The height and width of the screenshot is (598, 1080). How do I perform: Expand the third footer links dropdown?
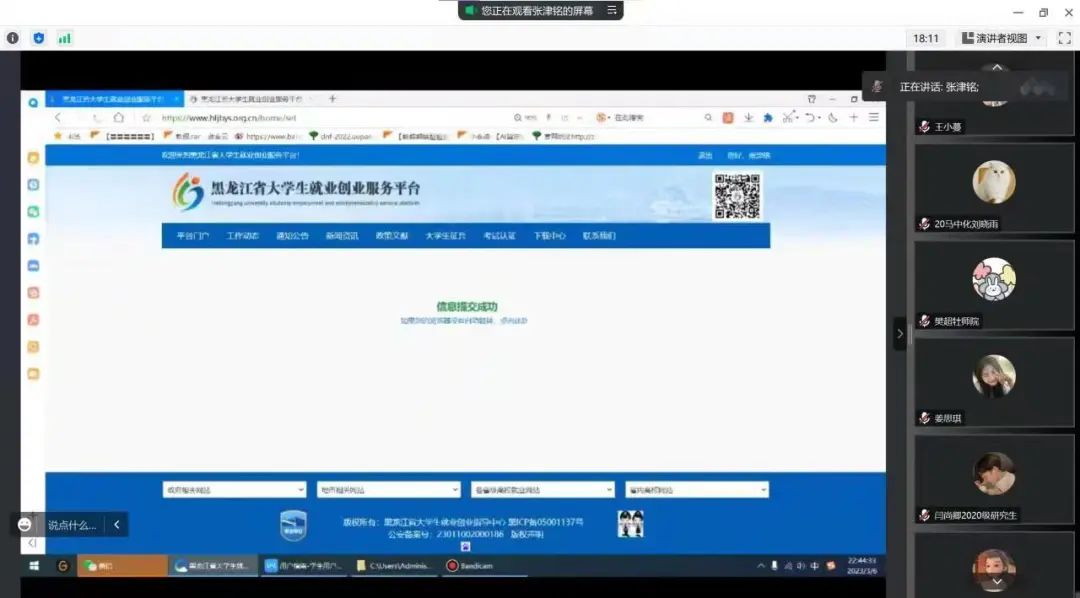[x=543, y=490]
